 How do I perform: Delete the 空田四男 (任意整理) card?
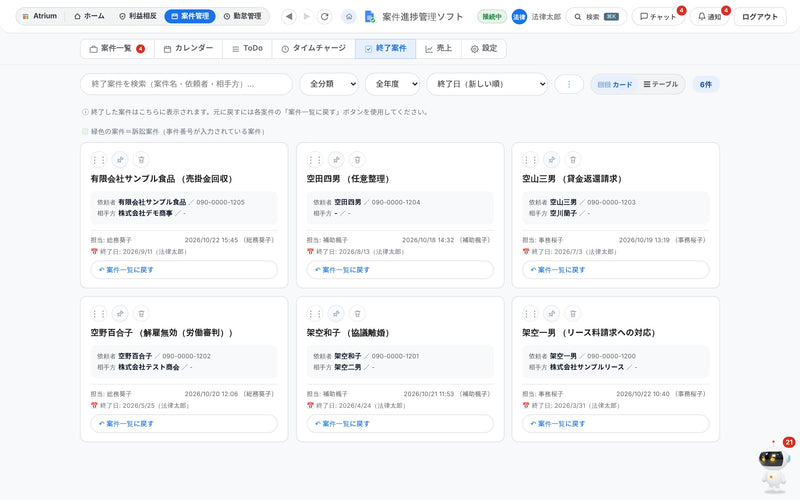(357, 160)
